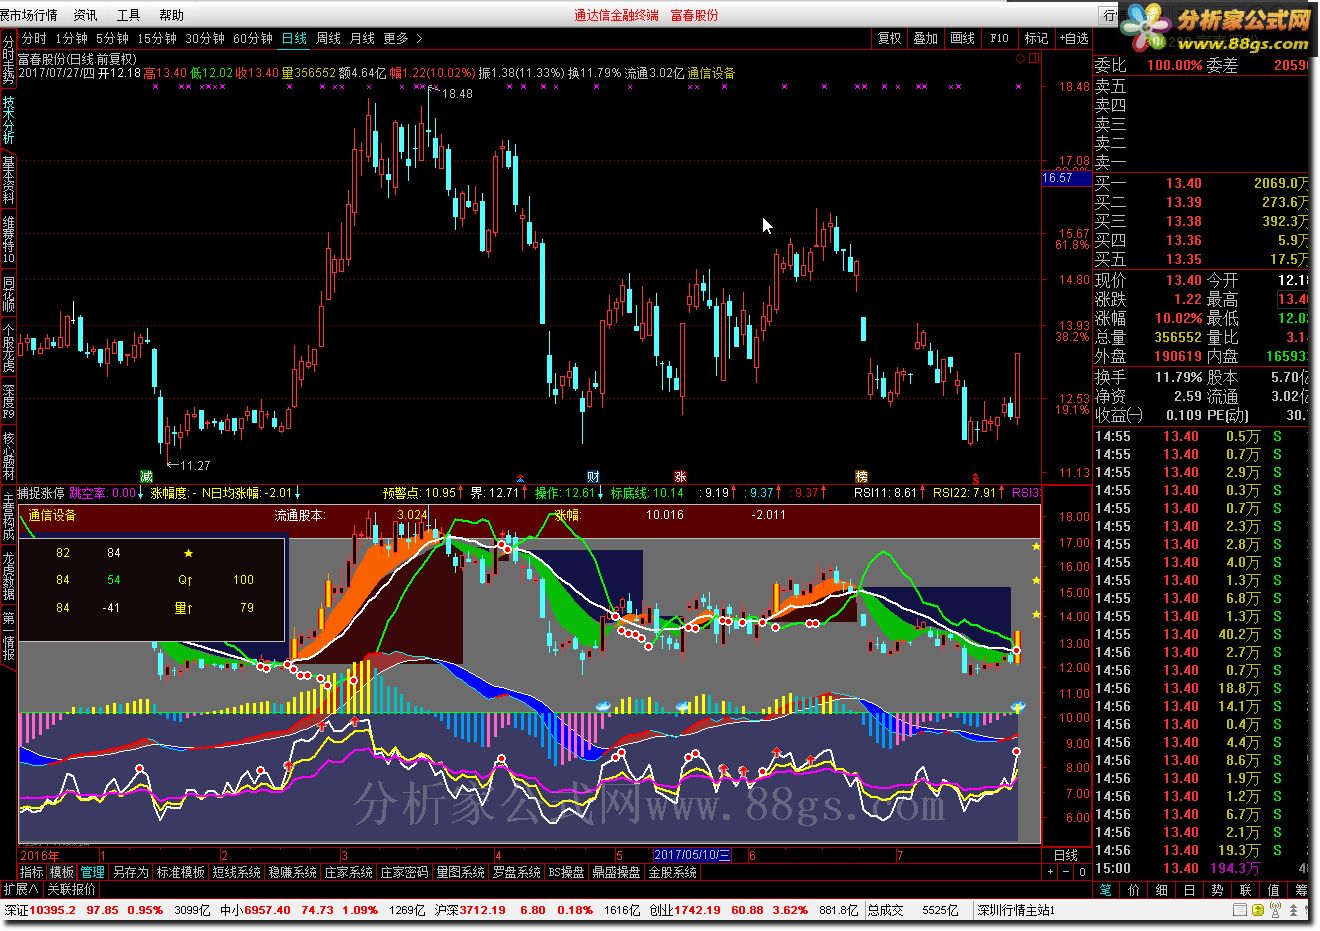This screenshot has width=1320, height=931.
Task: Open the 帮助 menu
Action: (x=171, y=15)
